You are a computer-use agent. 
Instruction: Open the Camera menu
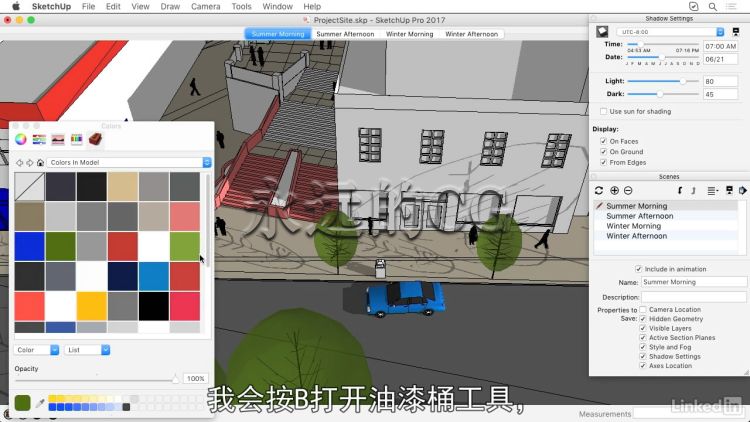click(206, 7)
